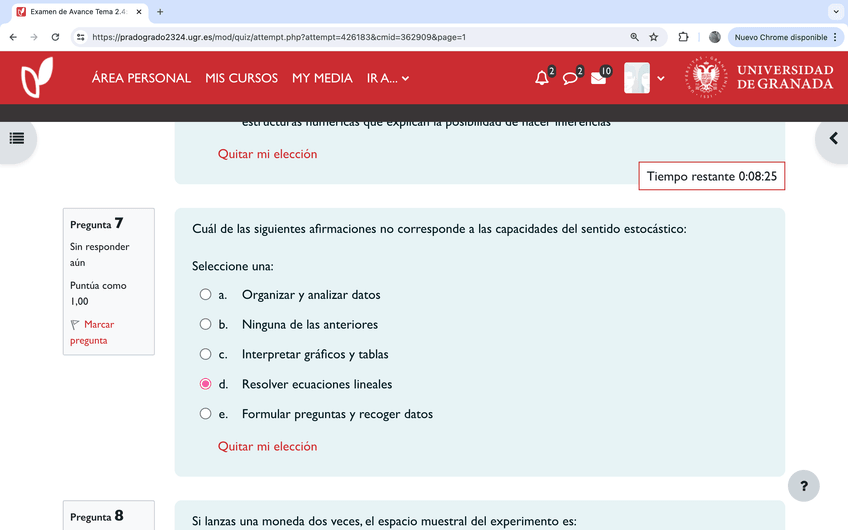Expand the right side block drawer
Viewport: 848px width, 530px height.
point(833,138)
